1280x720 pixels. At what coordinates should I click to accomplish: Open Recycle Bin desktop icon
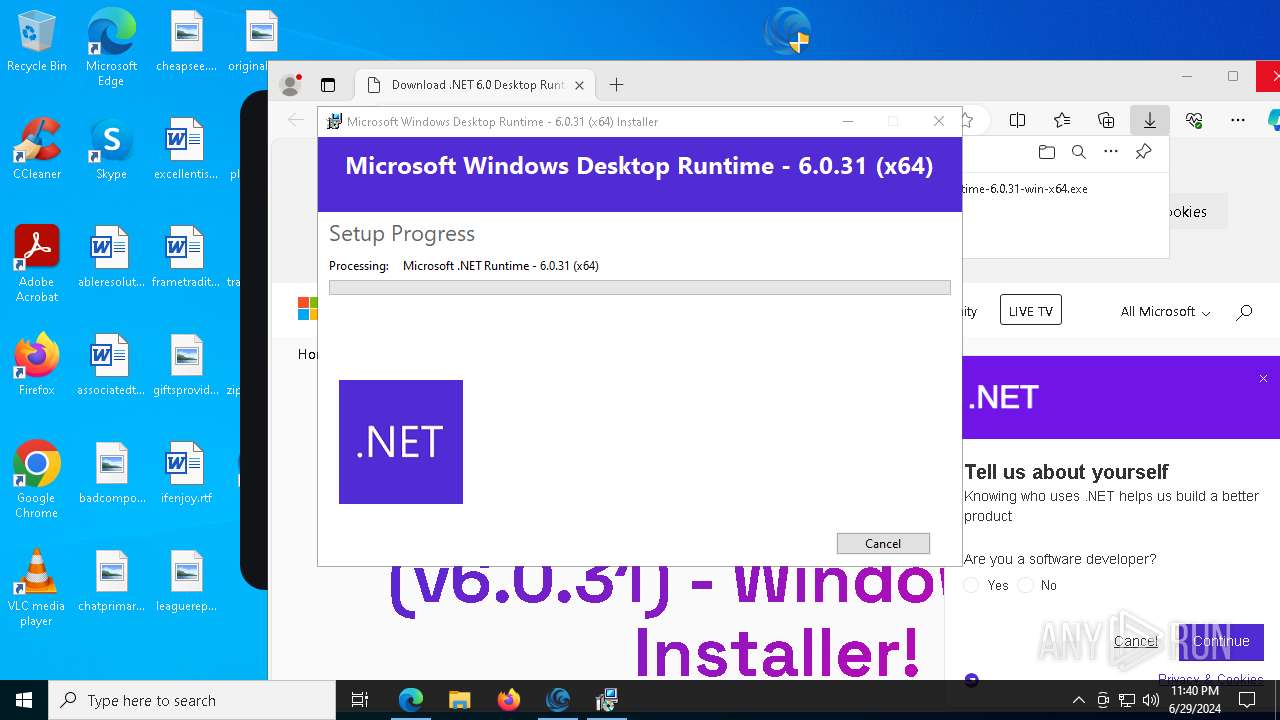coord(37,42)
